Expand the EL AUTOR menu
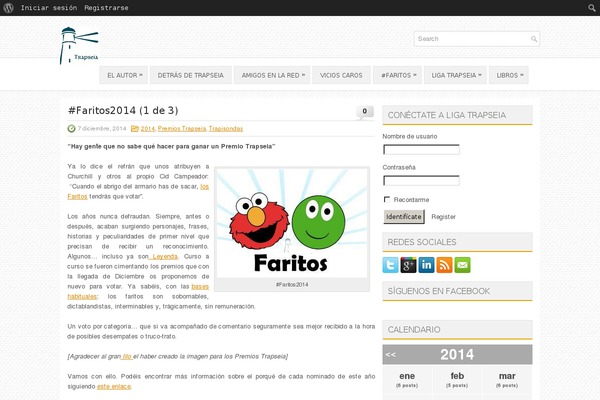This screenshot has height=400, width=600. (124, 75)
